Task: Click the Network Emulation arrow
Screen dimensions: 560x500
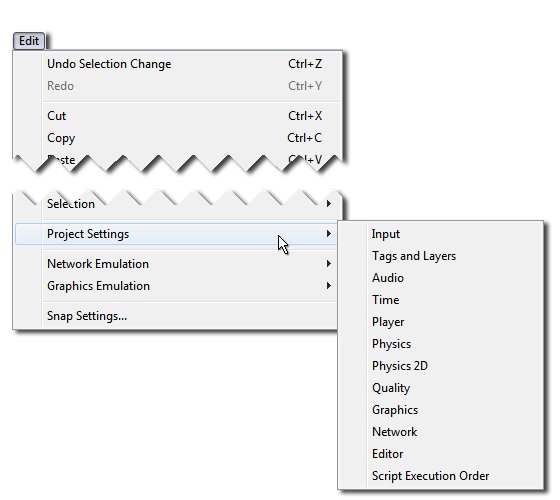Action: point(329,264)
